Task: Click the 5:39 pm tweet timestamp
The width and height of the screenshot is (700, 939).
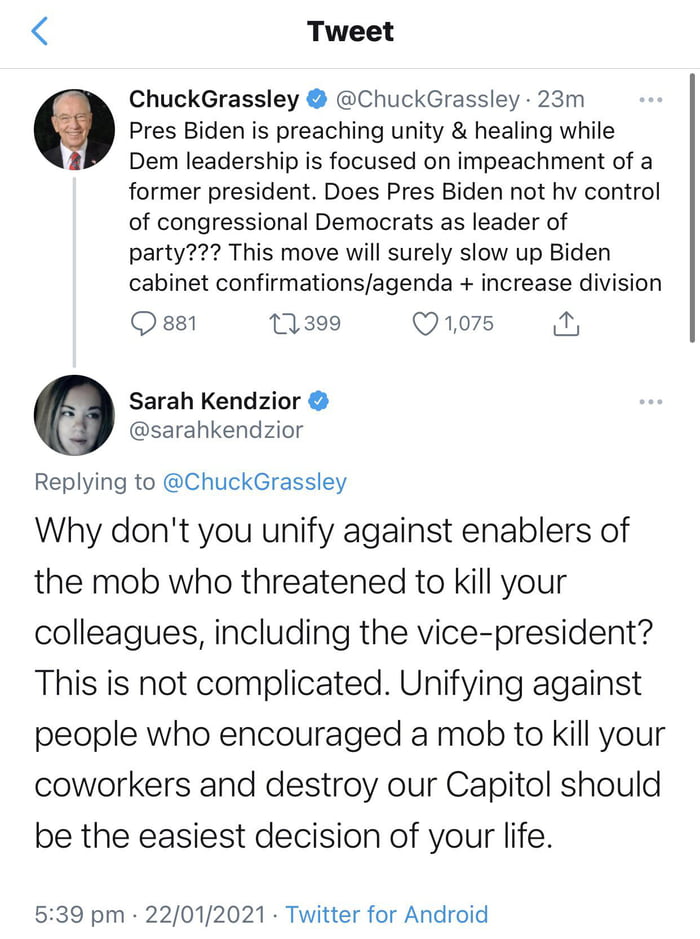Action: 80,914
